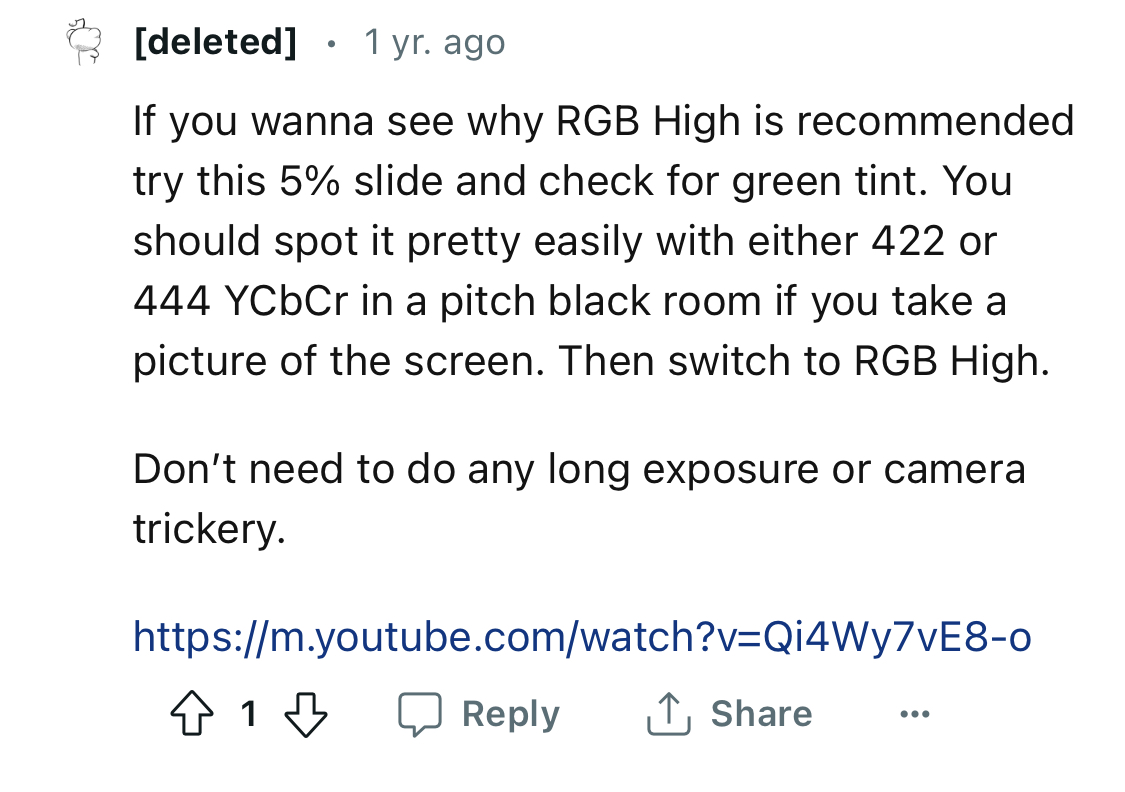Downvote the comment with the down arrow
This screenshot has height=792, width=1125.
click(306, 714)
